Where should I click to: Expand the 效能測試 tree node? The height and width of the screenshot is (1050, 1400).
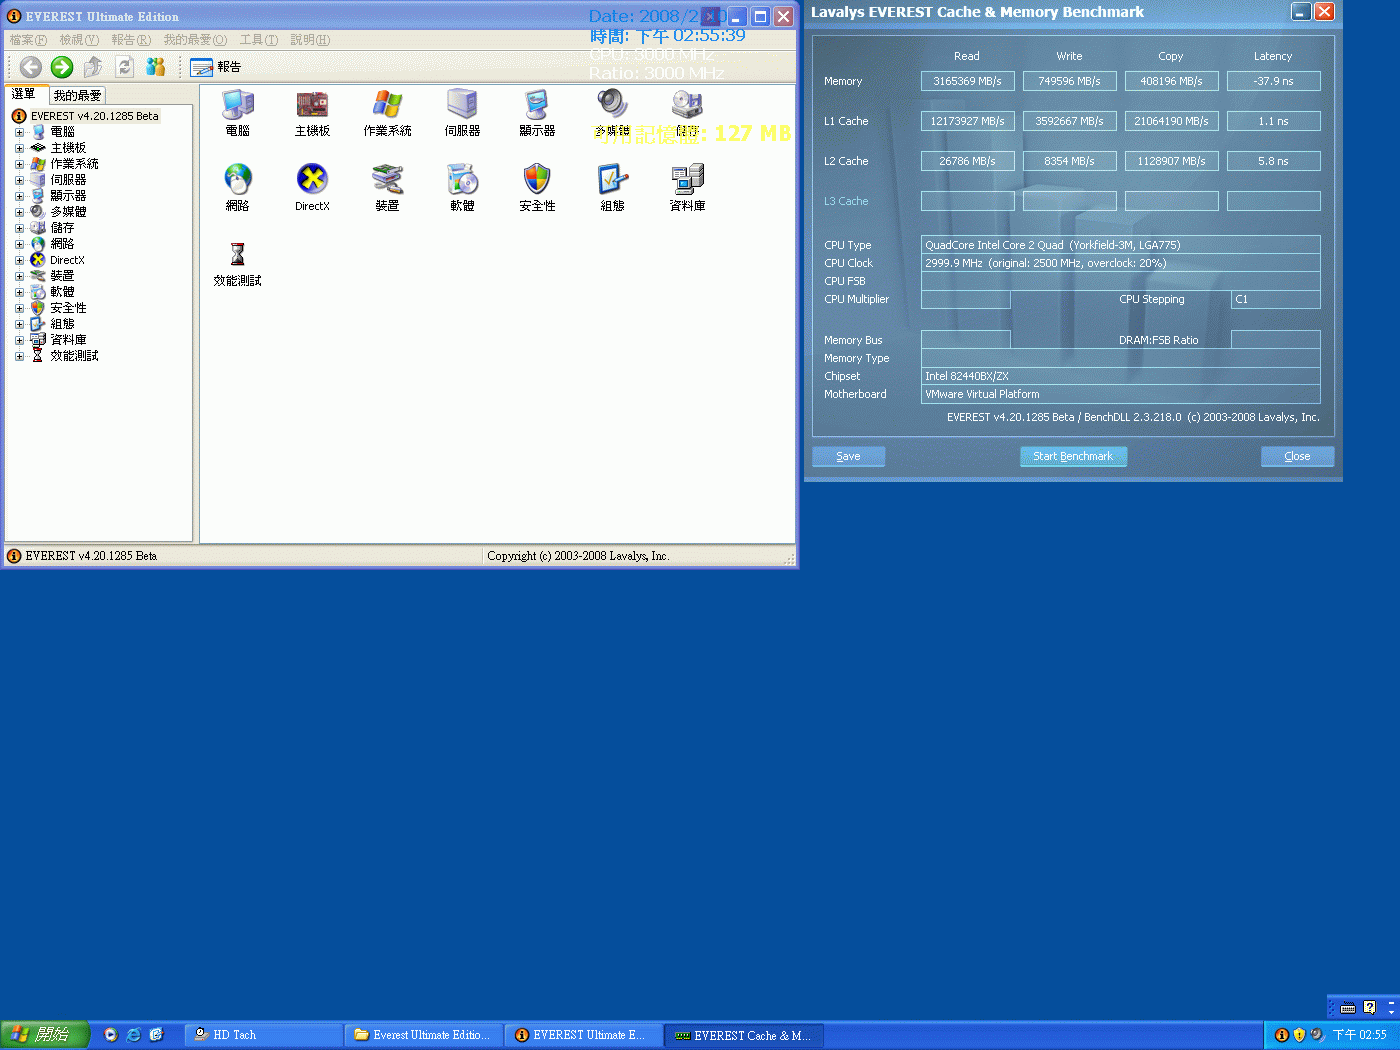(x=19, y=356)
